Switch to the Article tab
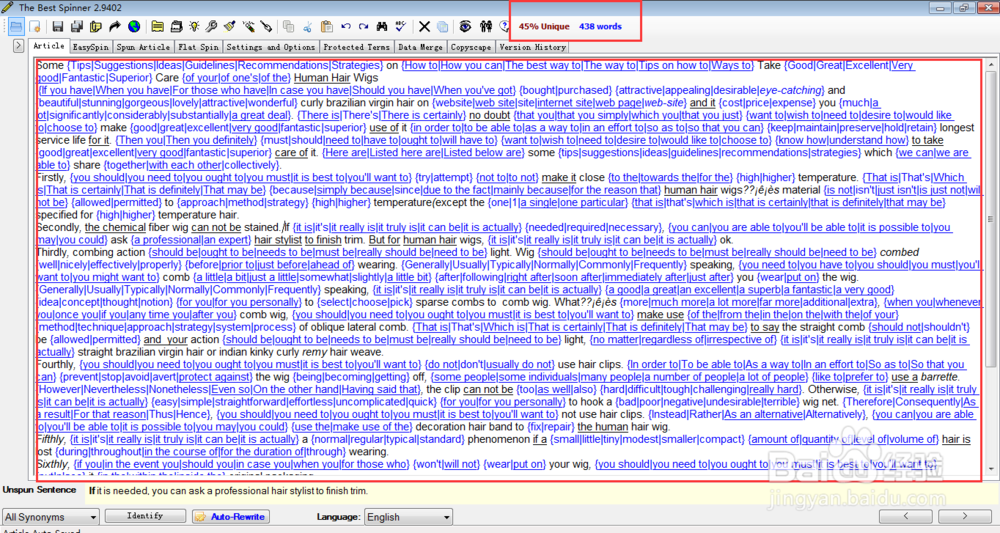 tap(48, 46)
